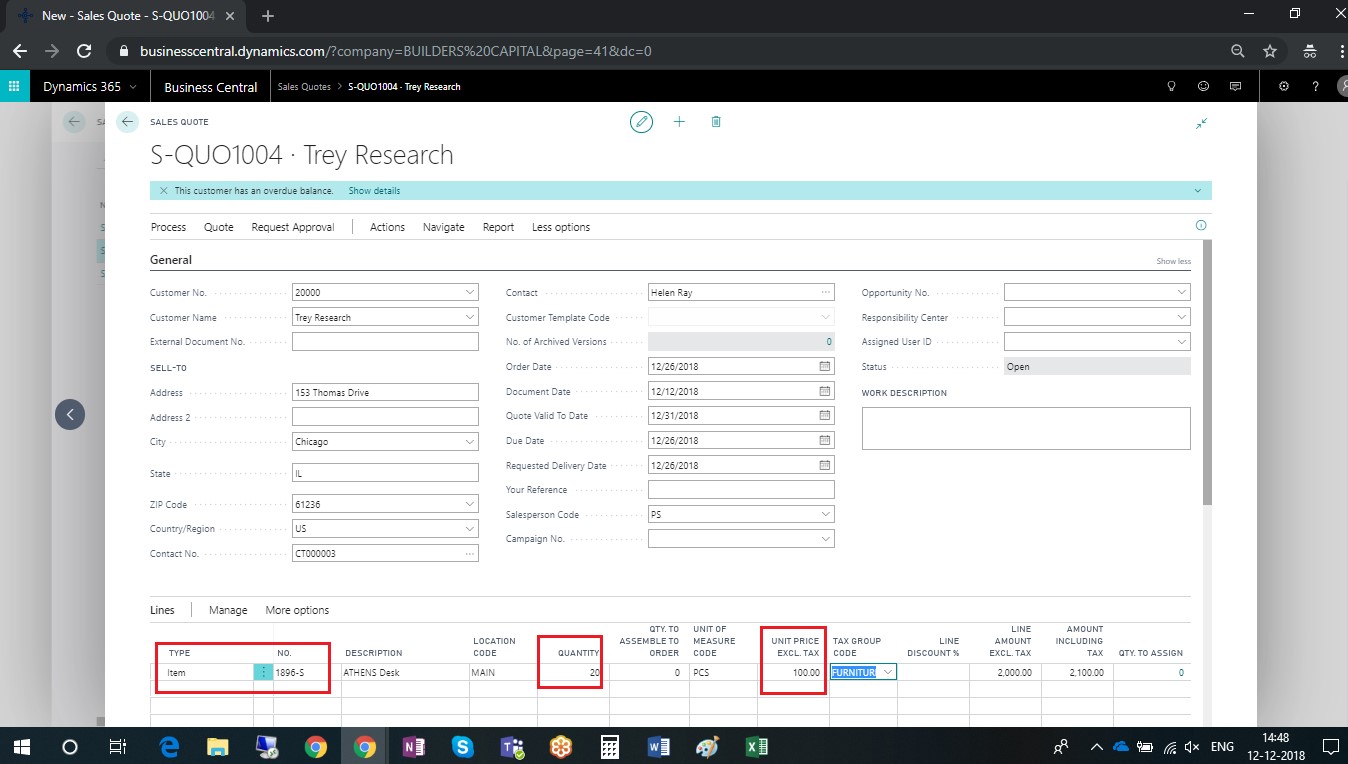The width and height of the screenshot is (1348, 764).
Task: Click the Business Central header link
Action: (211, 87)
